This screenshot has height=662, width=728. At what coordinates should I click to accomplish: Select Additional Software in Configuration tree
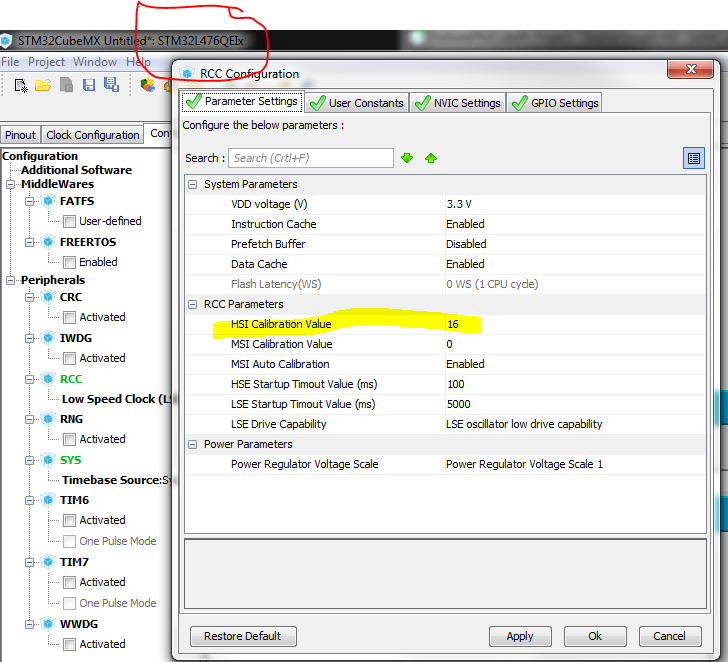[x=77, y=170]
